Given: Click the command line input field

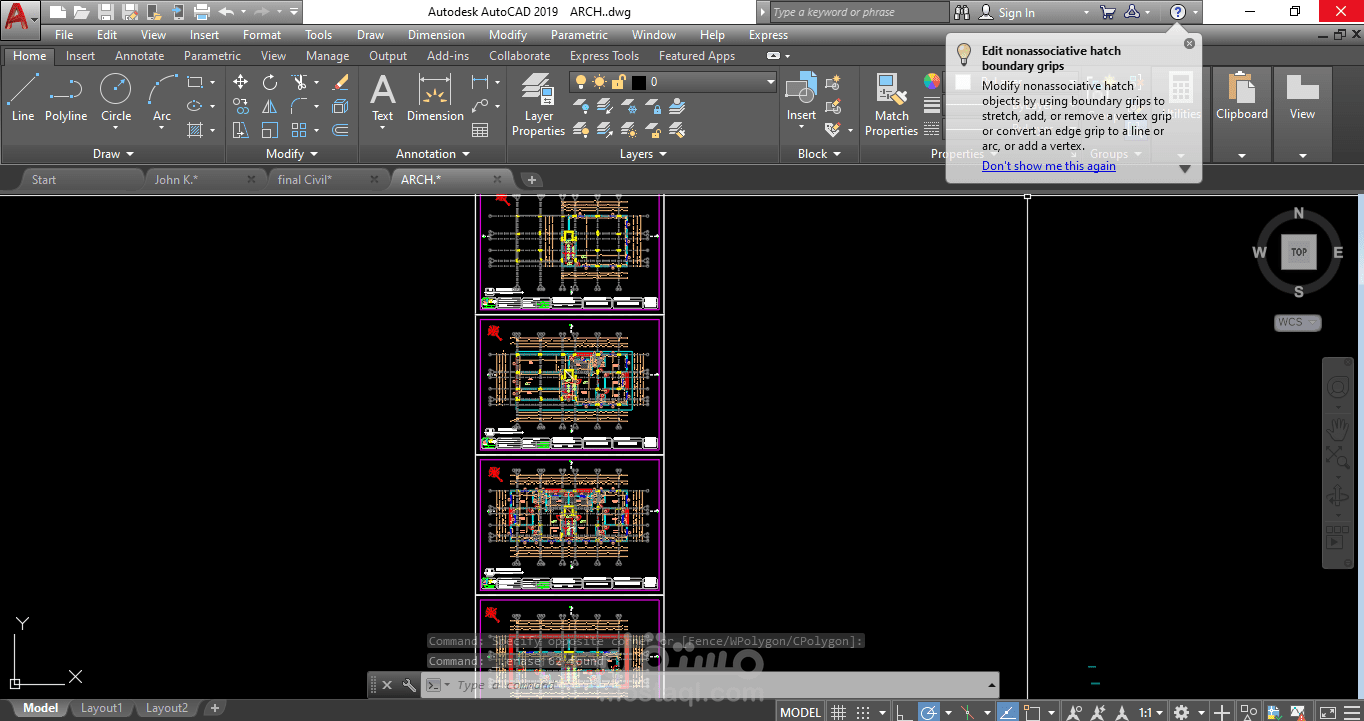Looking at the screenshot, I should [x=700, y=685].
